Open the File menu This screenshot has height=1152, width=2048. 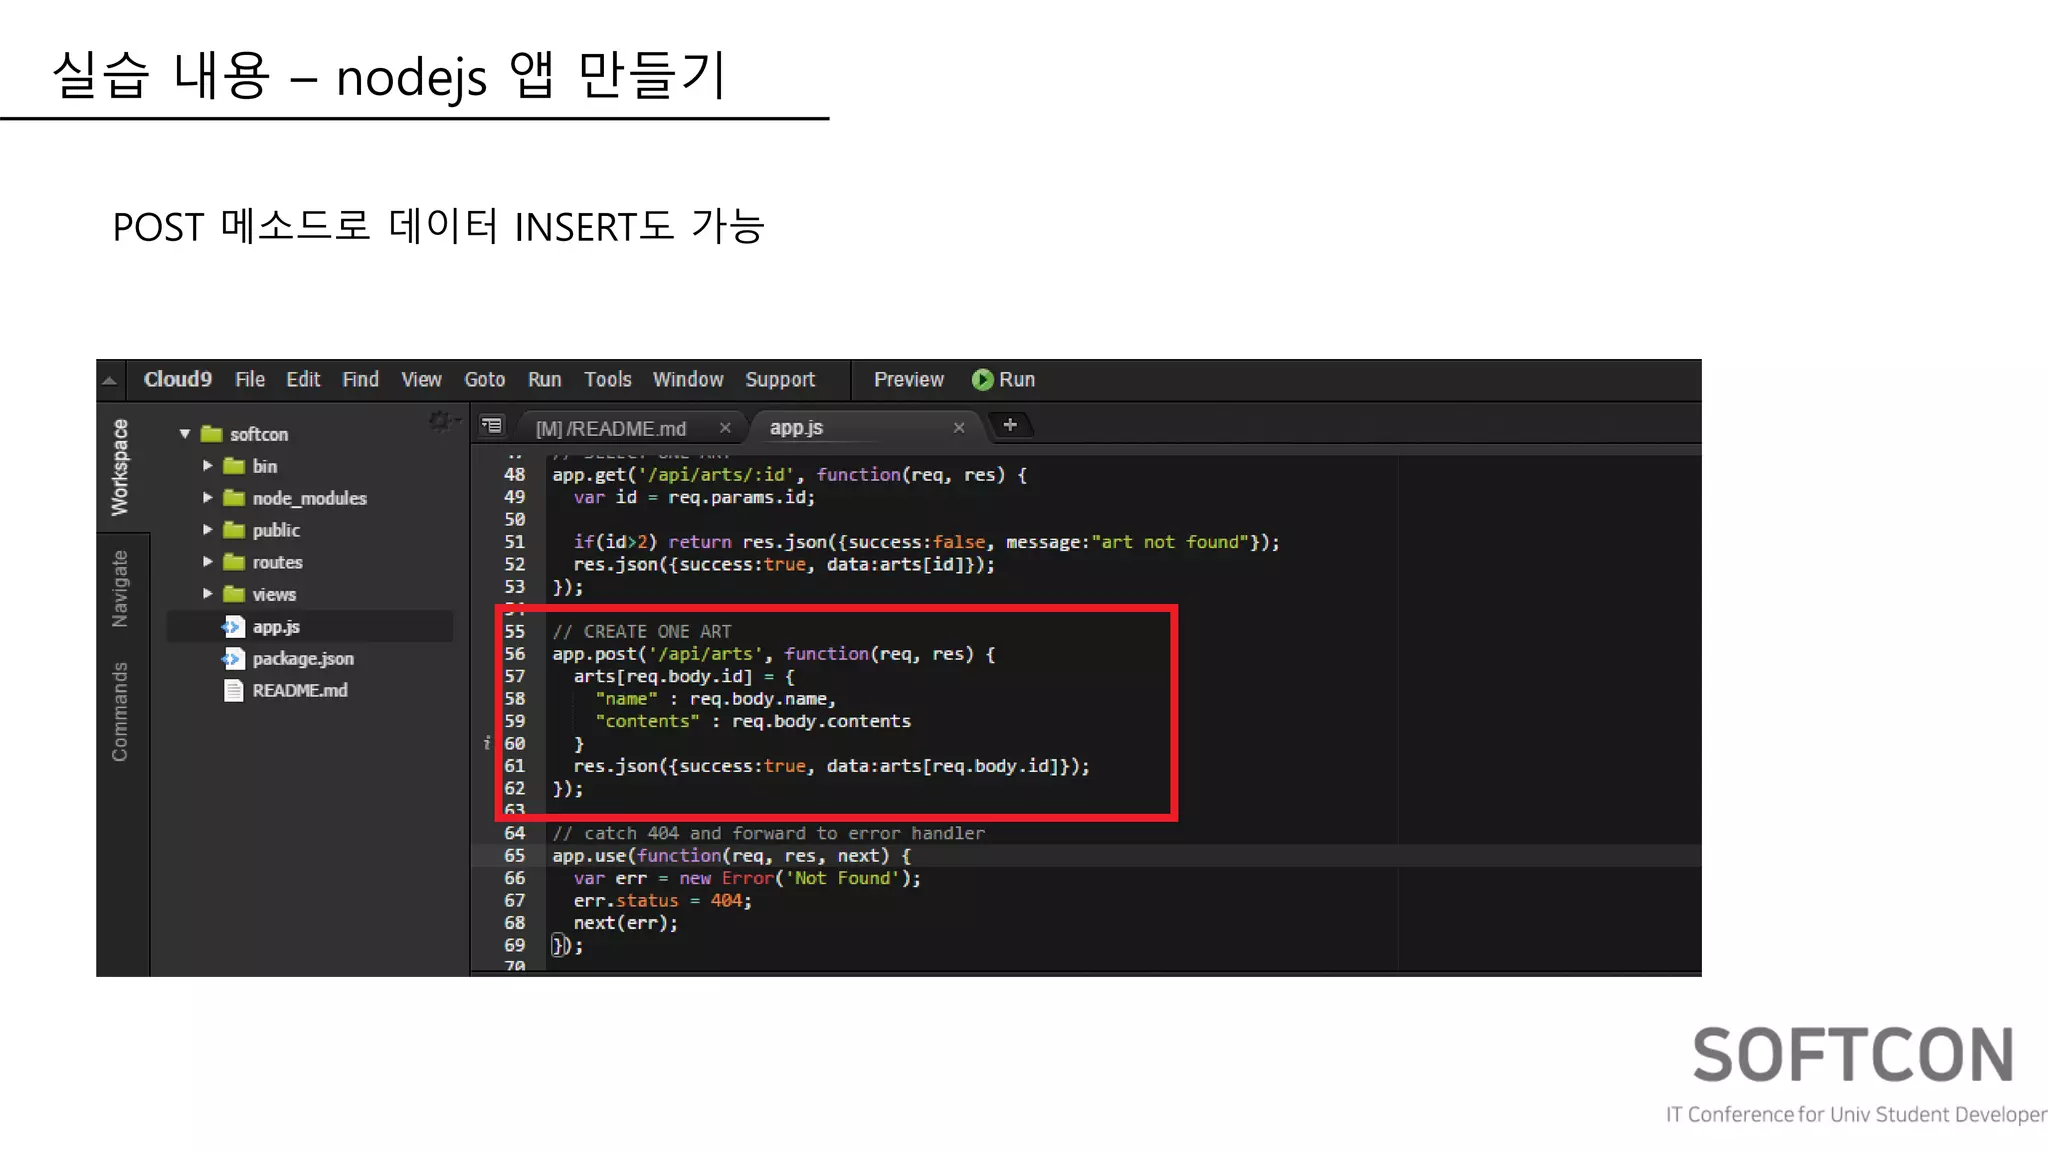[250, 380]
